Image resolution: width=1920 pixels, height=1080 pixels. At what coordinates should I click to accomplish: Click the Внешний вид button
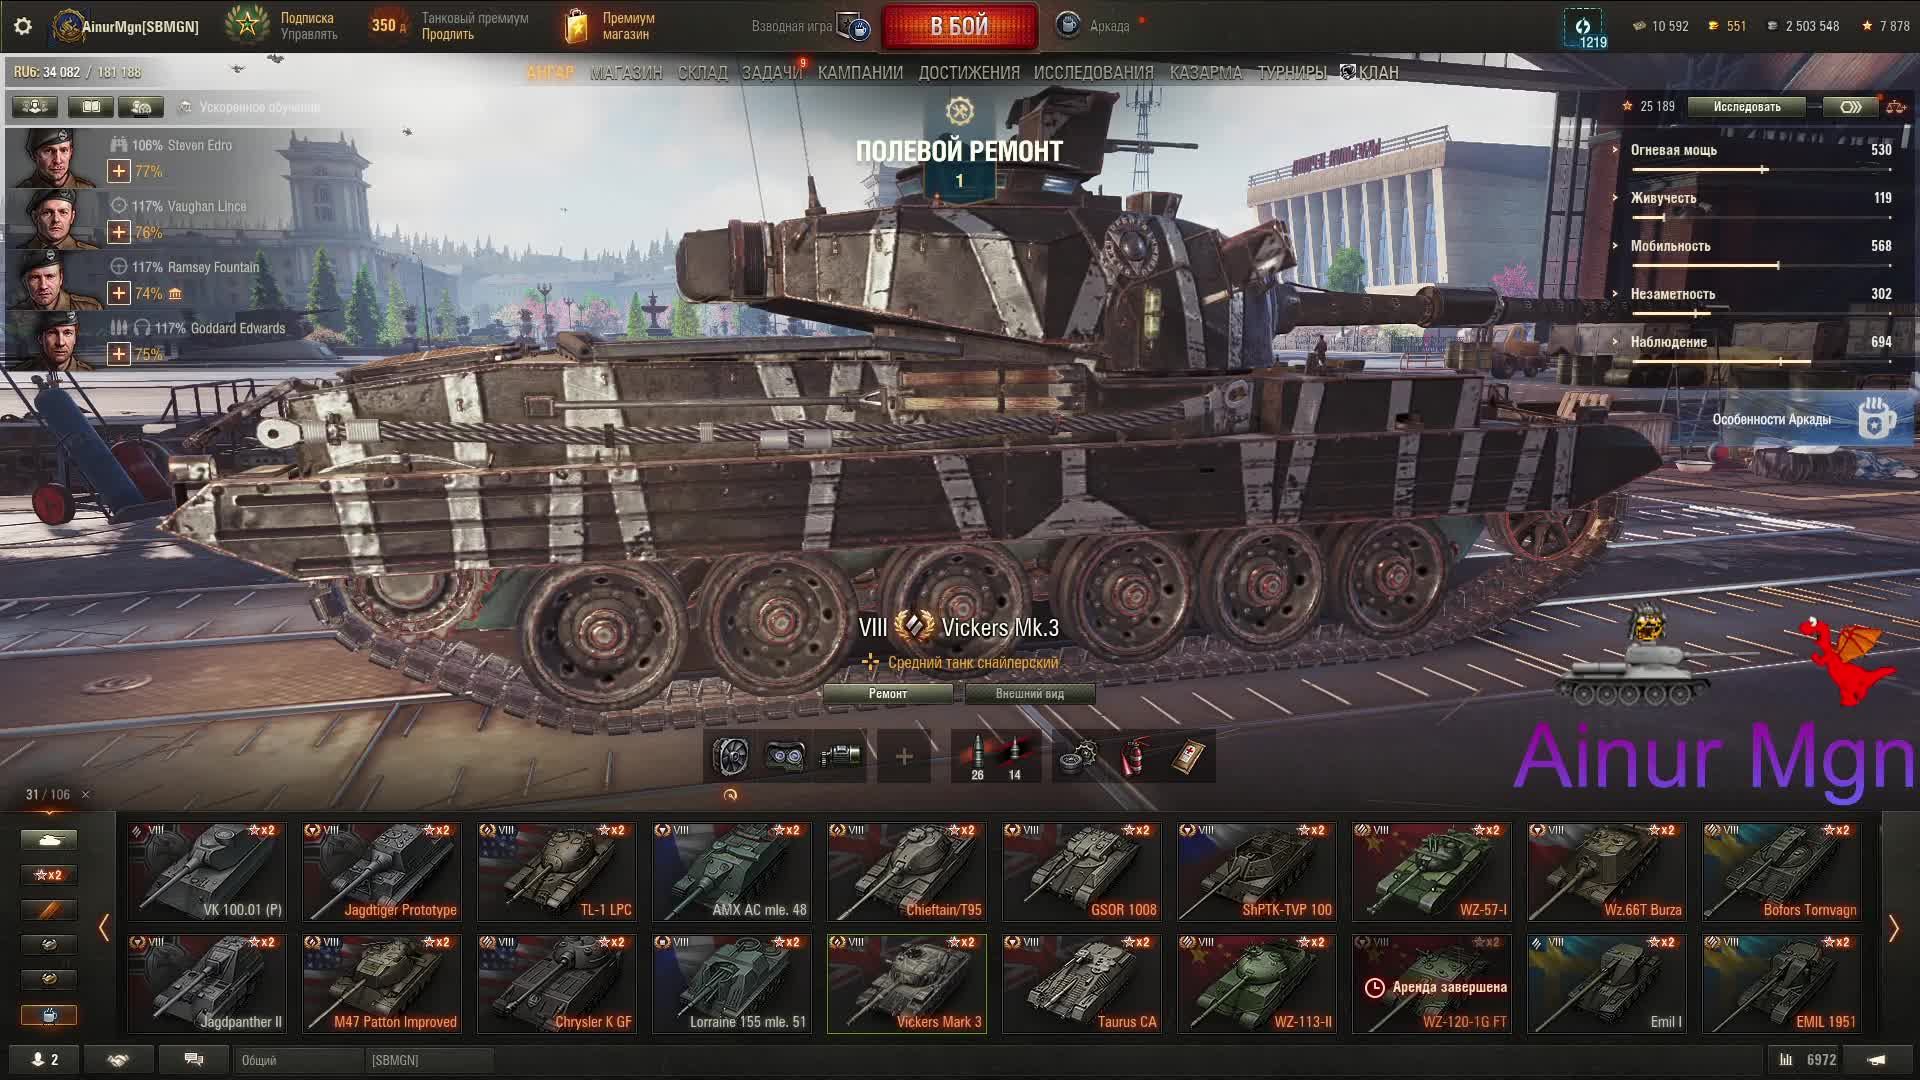pyautogui.click(x=1029, y=694)
